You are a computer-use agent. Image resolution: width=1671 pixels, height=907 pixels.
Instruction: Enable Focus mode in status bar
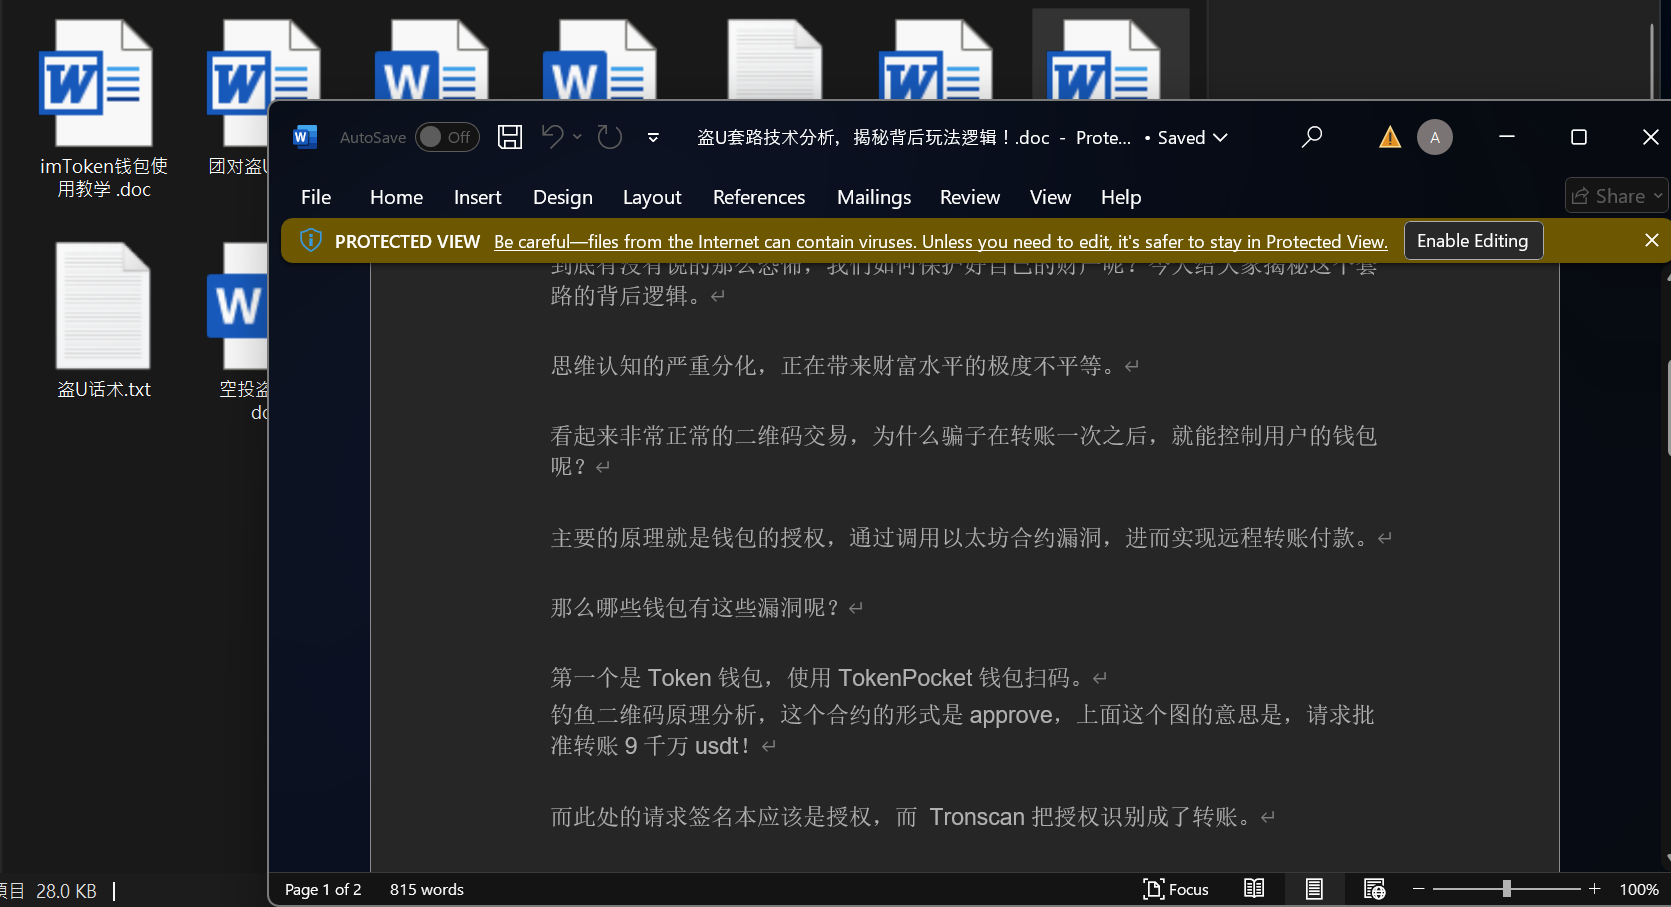point(1176,889)
